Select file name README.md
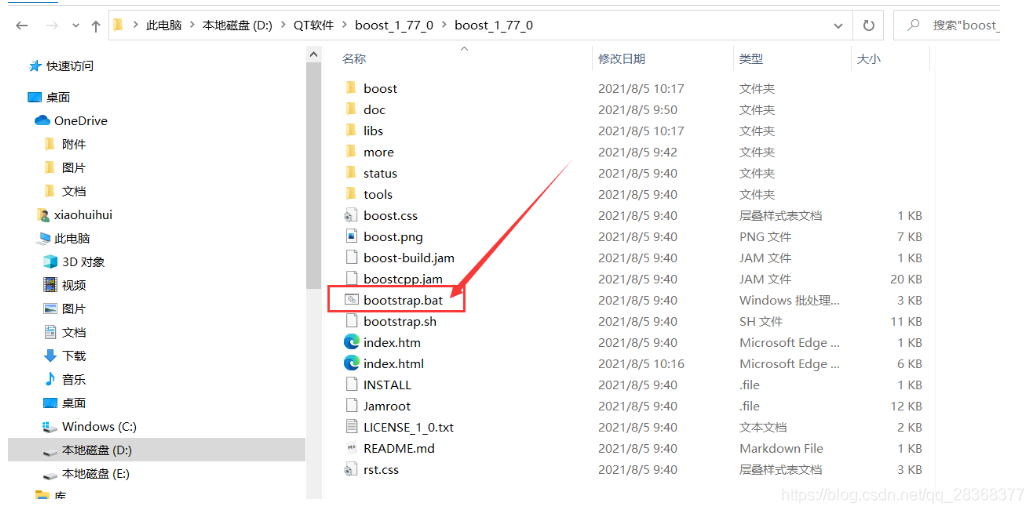Image resolution: width=1034 pixels, height=513 pixels. pyautogui.click(x=399, y=448)
